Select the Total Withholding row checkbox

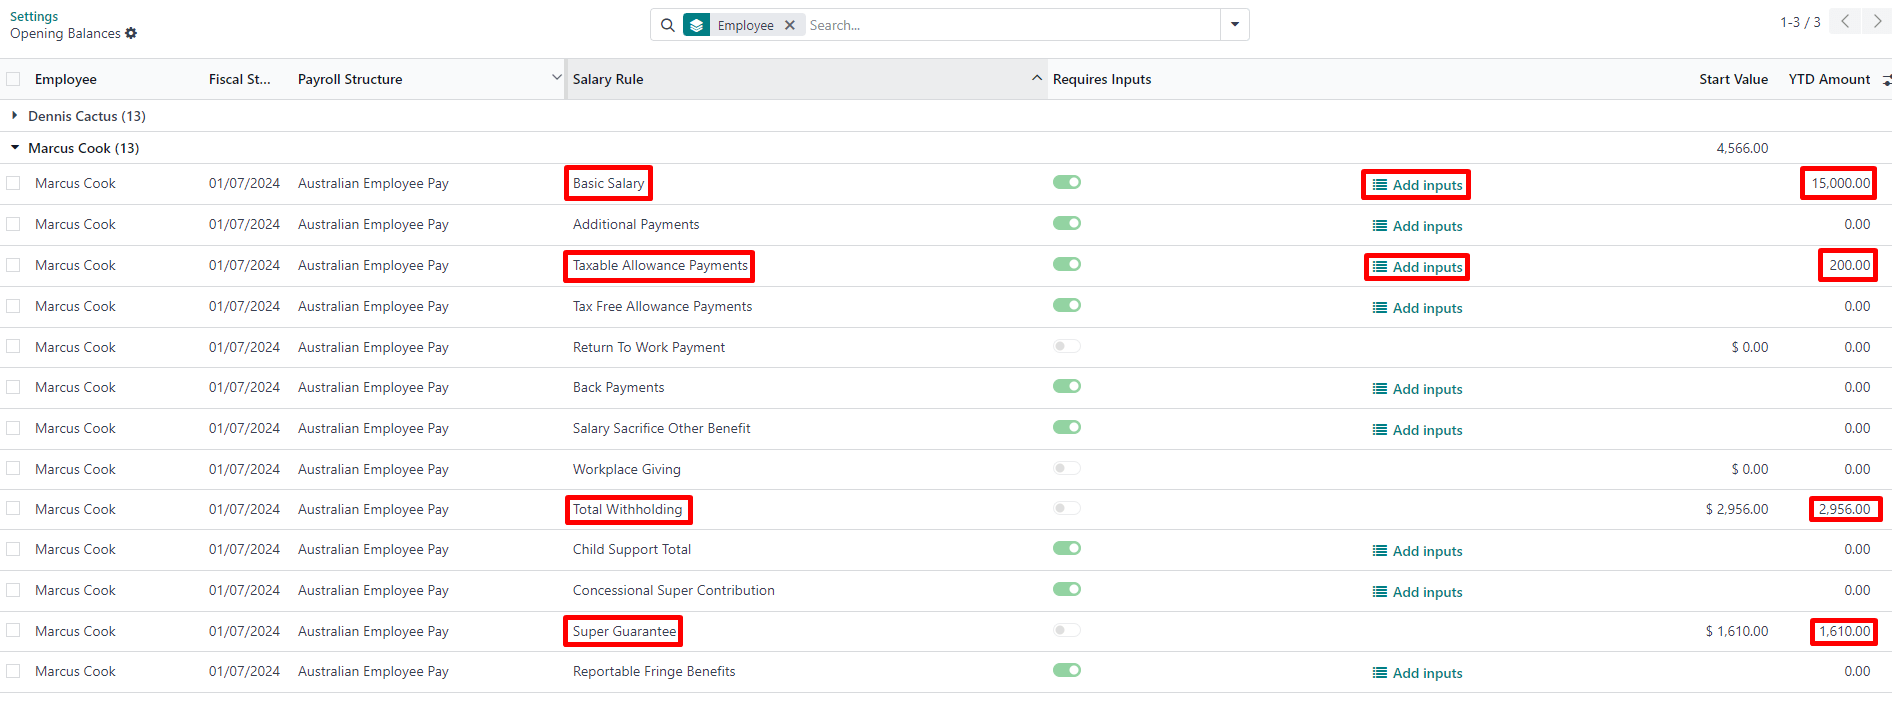pyautogui.click(x=13, y=508)
